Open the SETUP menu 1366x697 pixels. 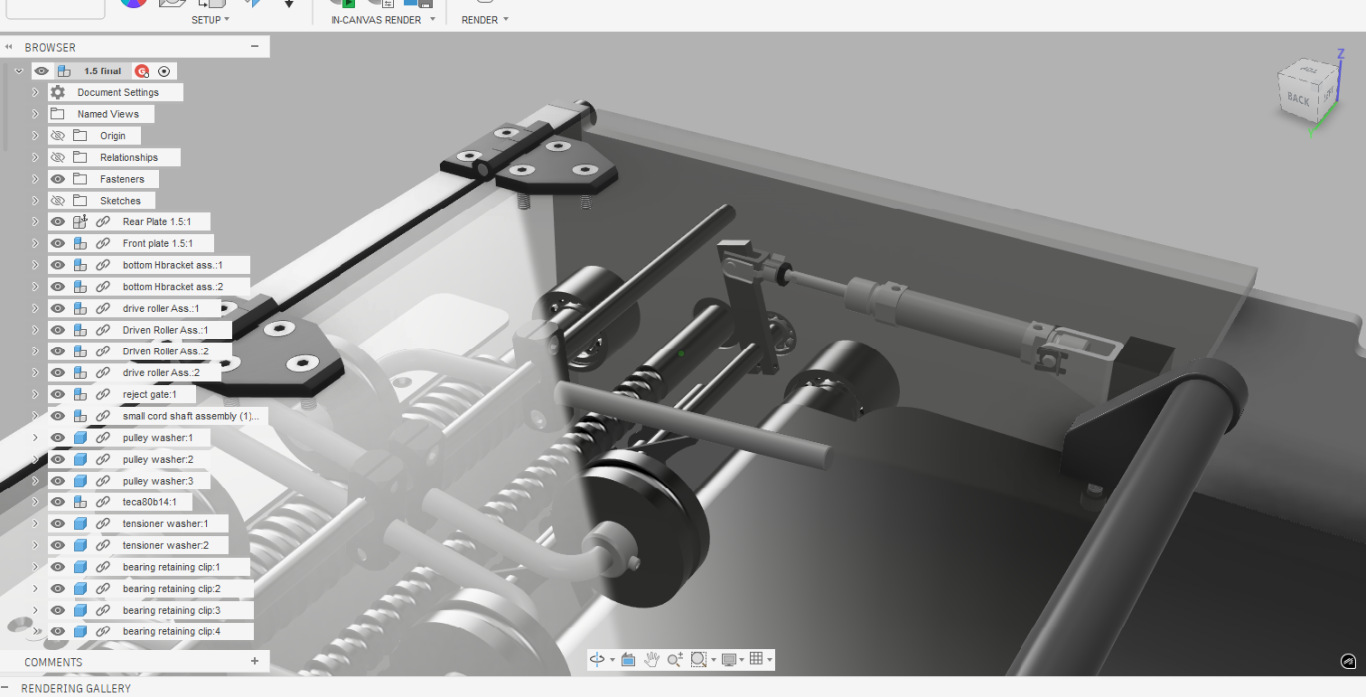tap(210, 20)
